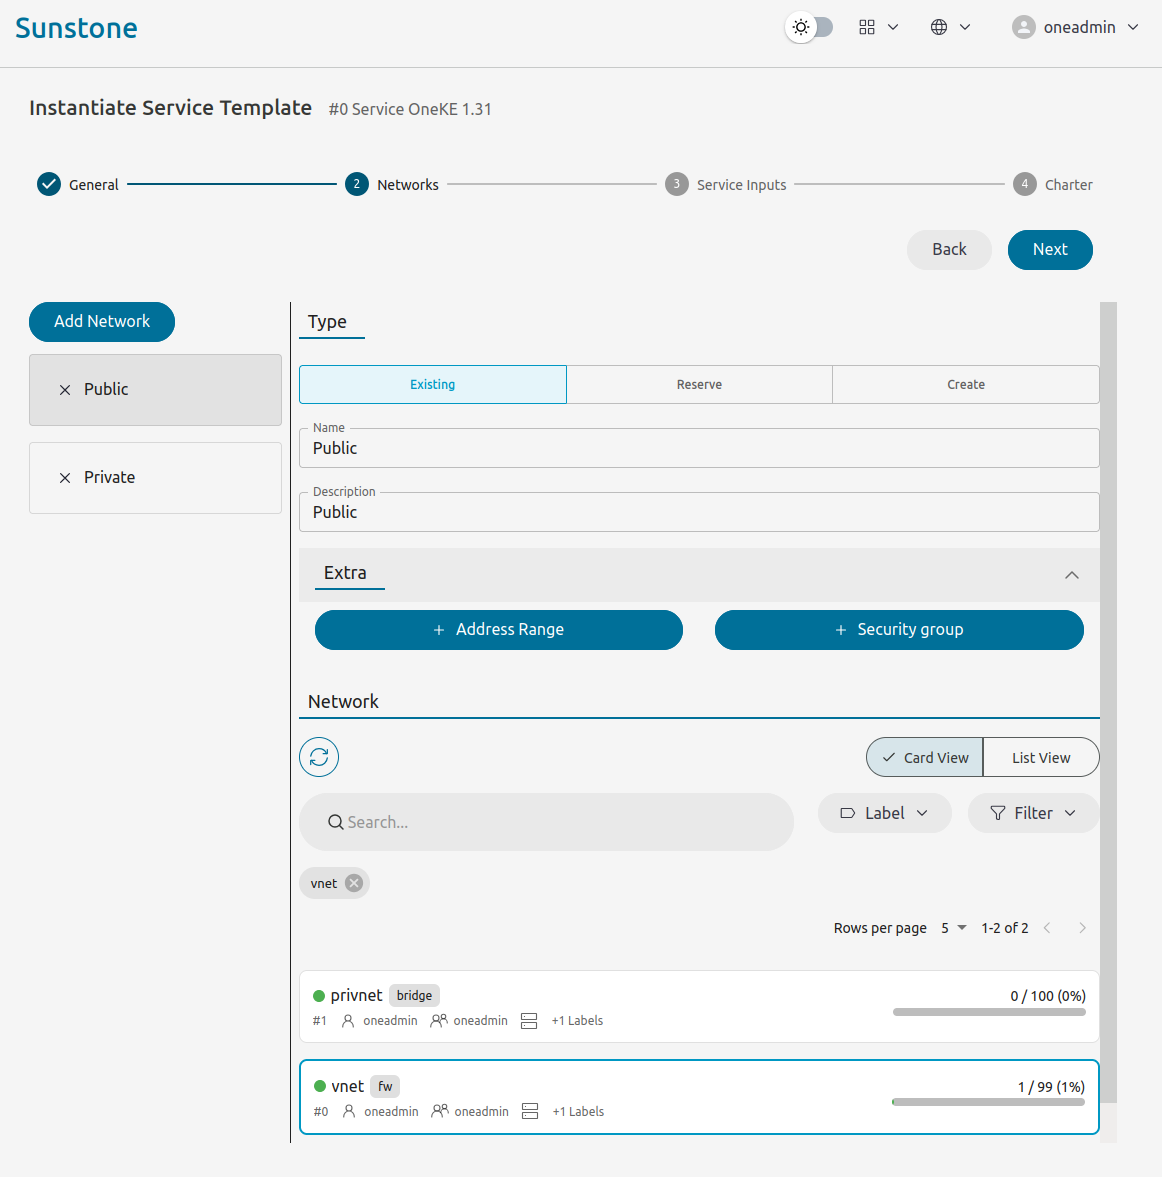Remove the vnet selection chip
Viewport: 1162px width, 1177px height.
coord(354,883)
